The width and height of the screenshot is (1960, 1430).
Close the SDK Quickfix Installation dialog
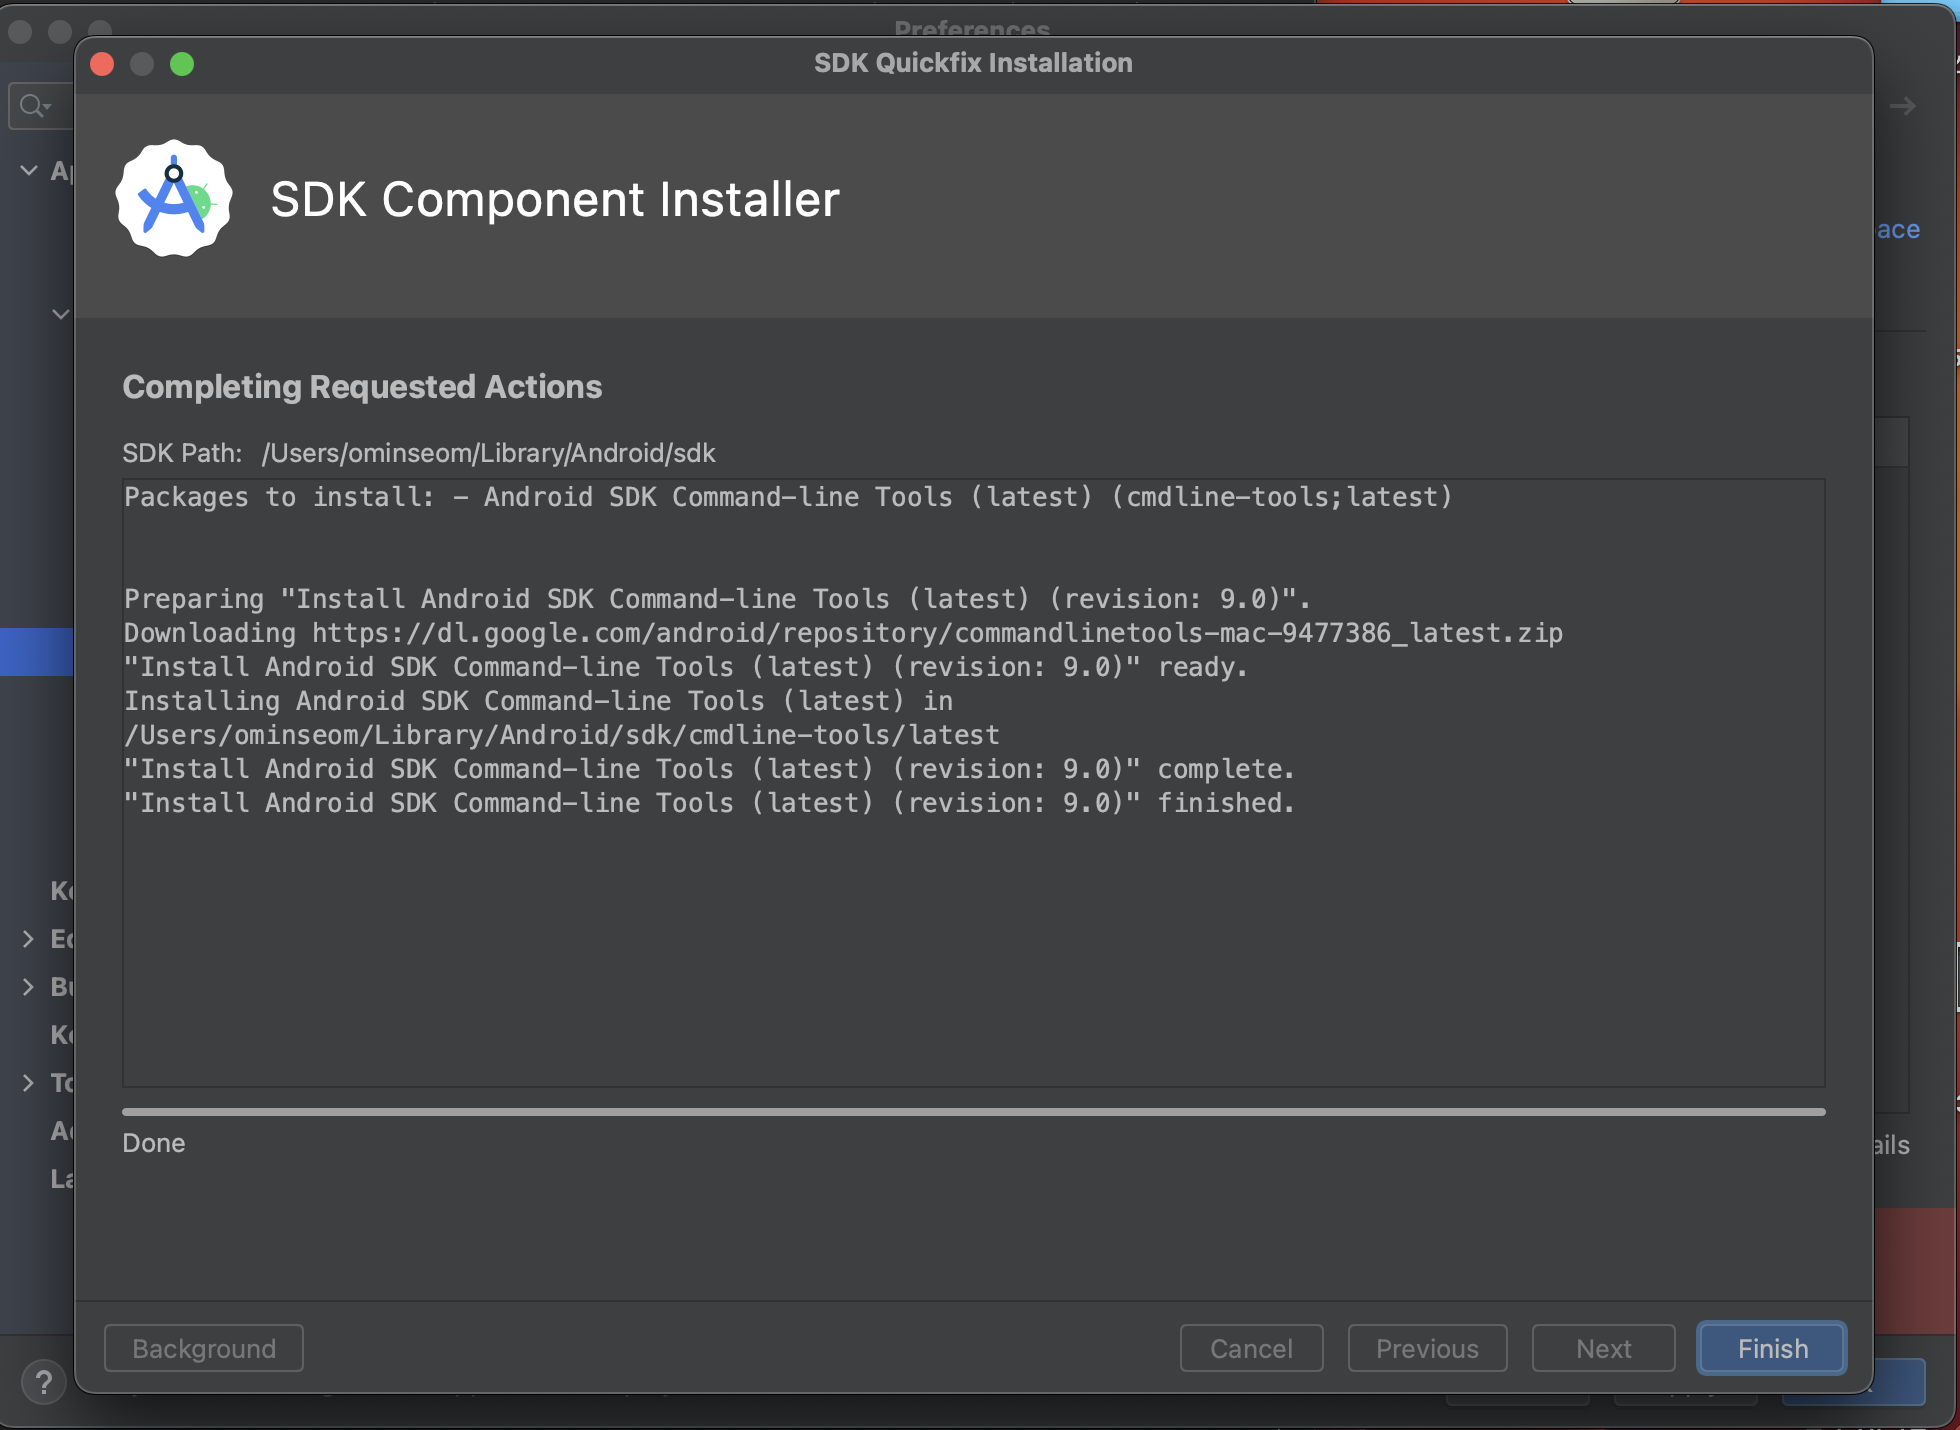[102, 64]
